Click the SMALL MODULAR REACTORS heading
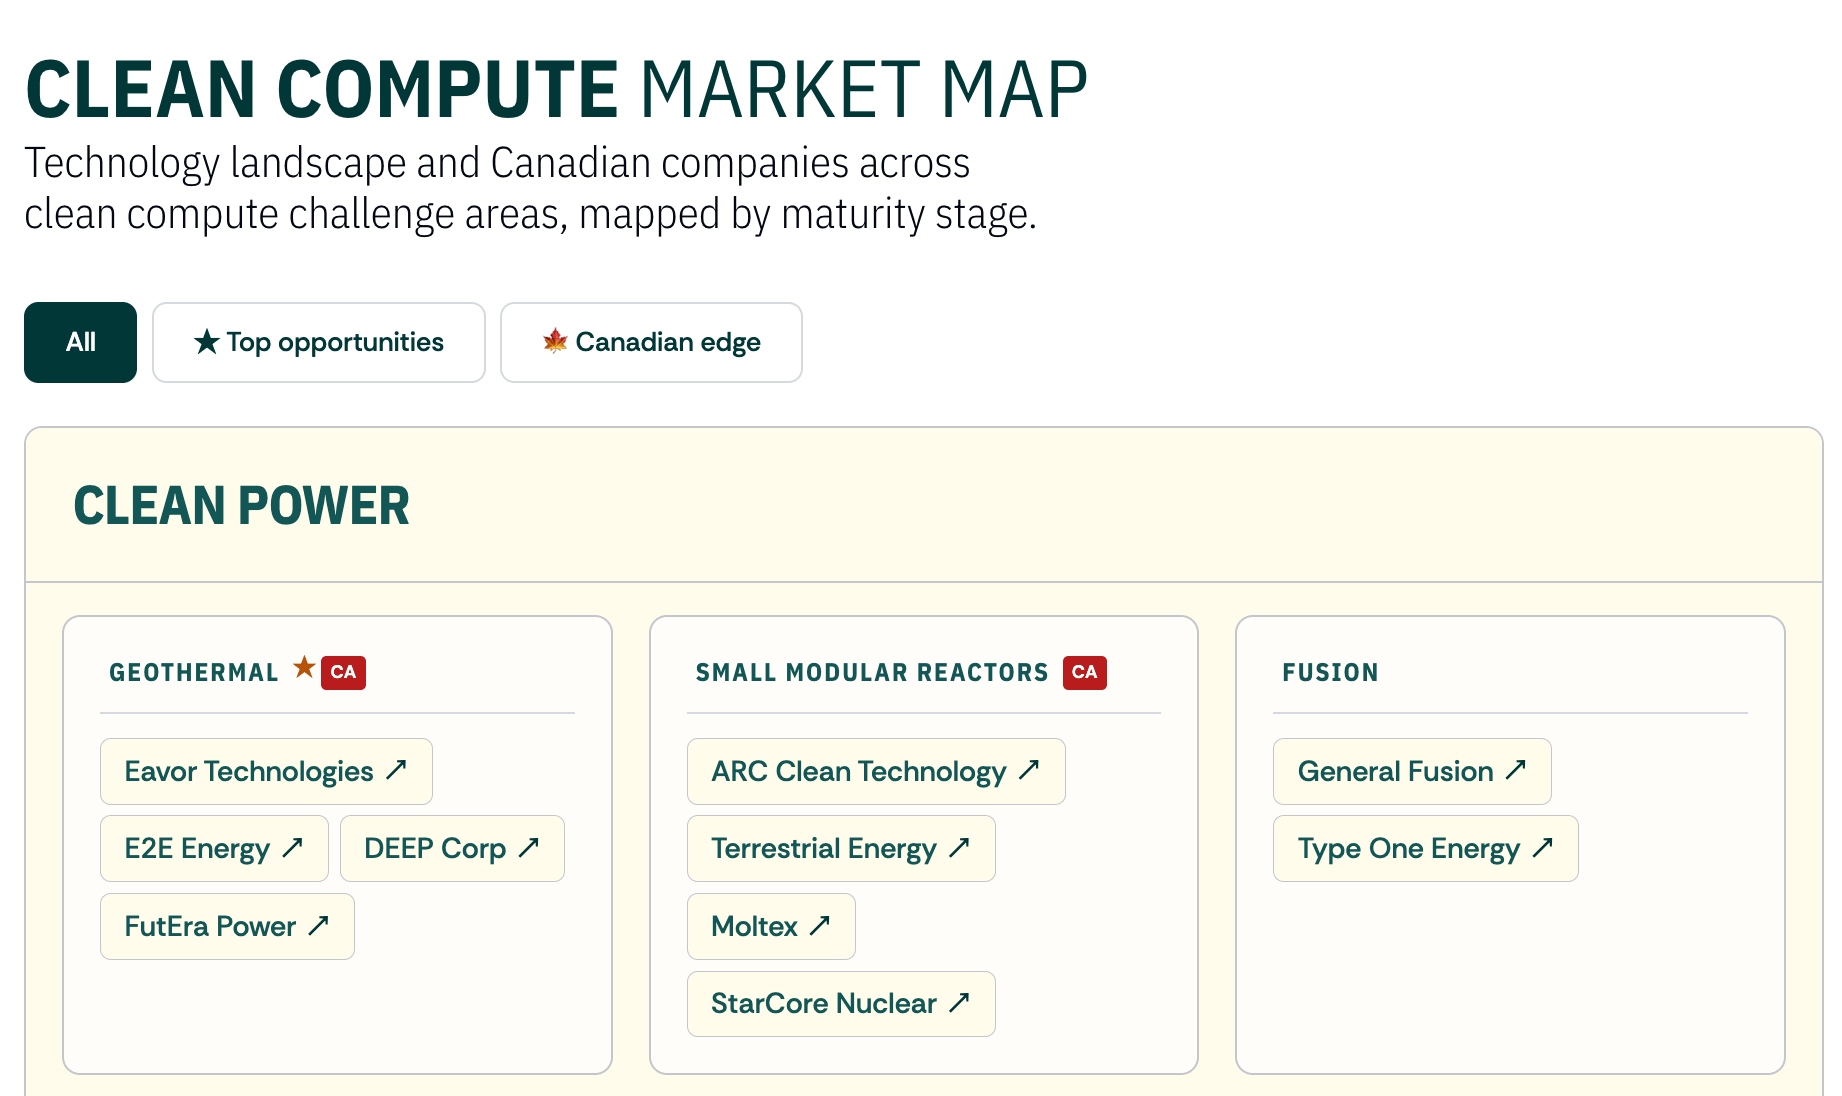 pyautogui.click(x=872, y=673)
